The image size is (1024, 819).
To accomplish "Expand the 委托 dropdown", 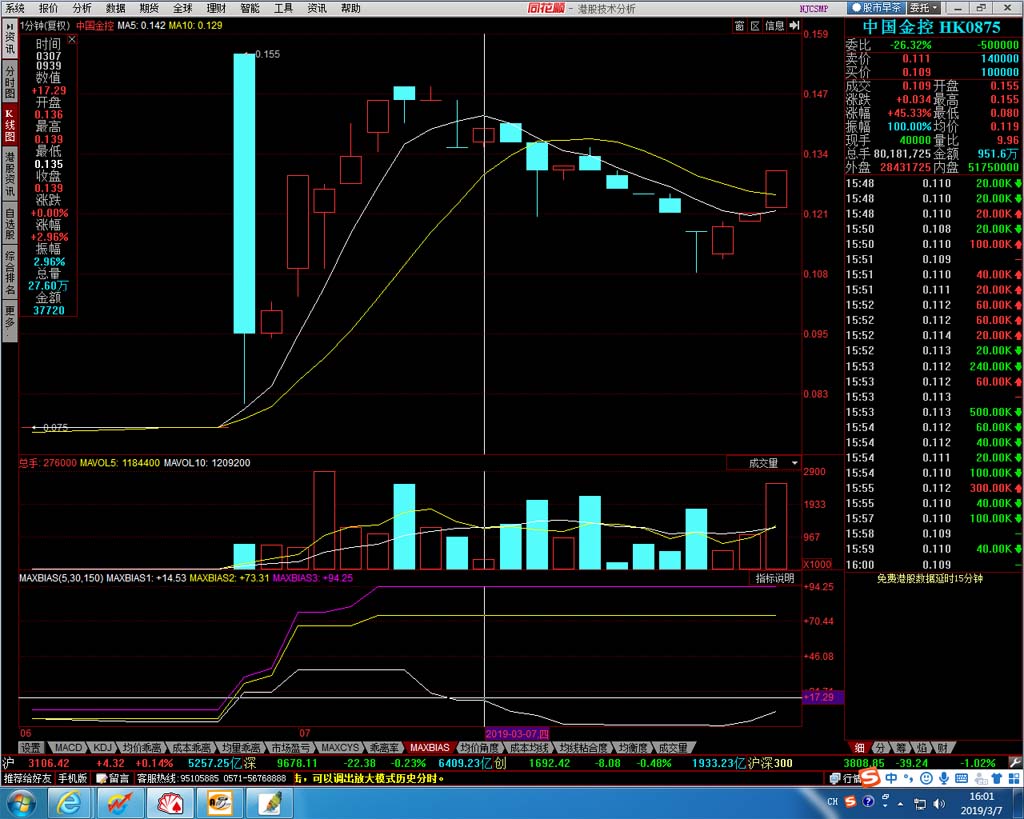I will [x=924, y=8].
